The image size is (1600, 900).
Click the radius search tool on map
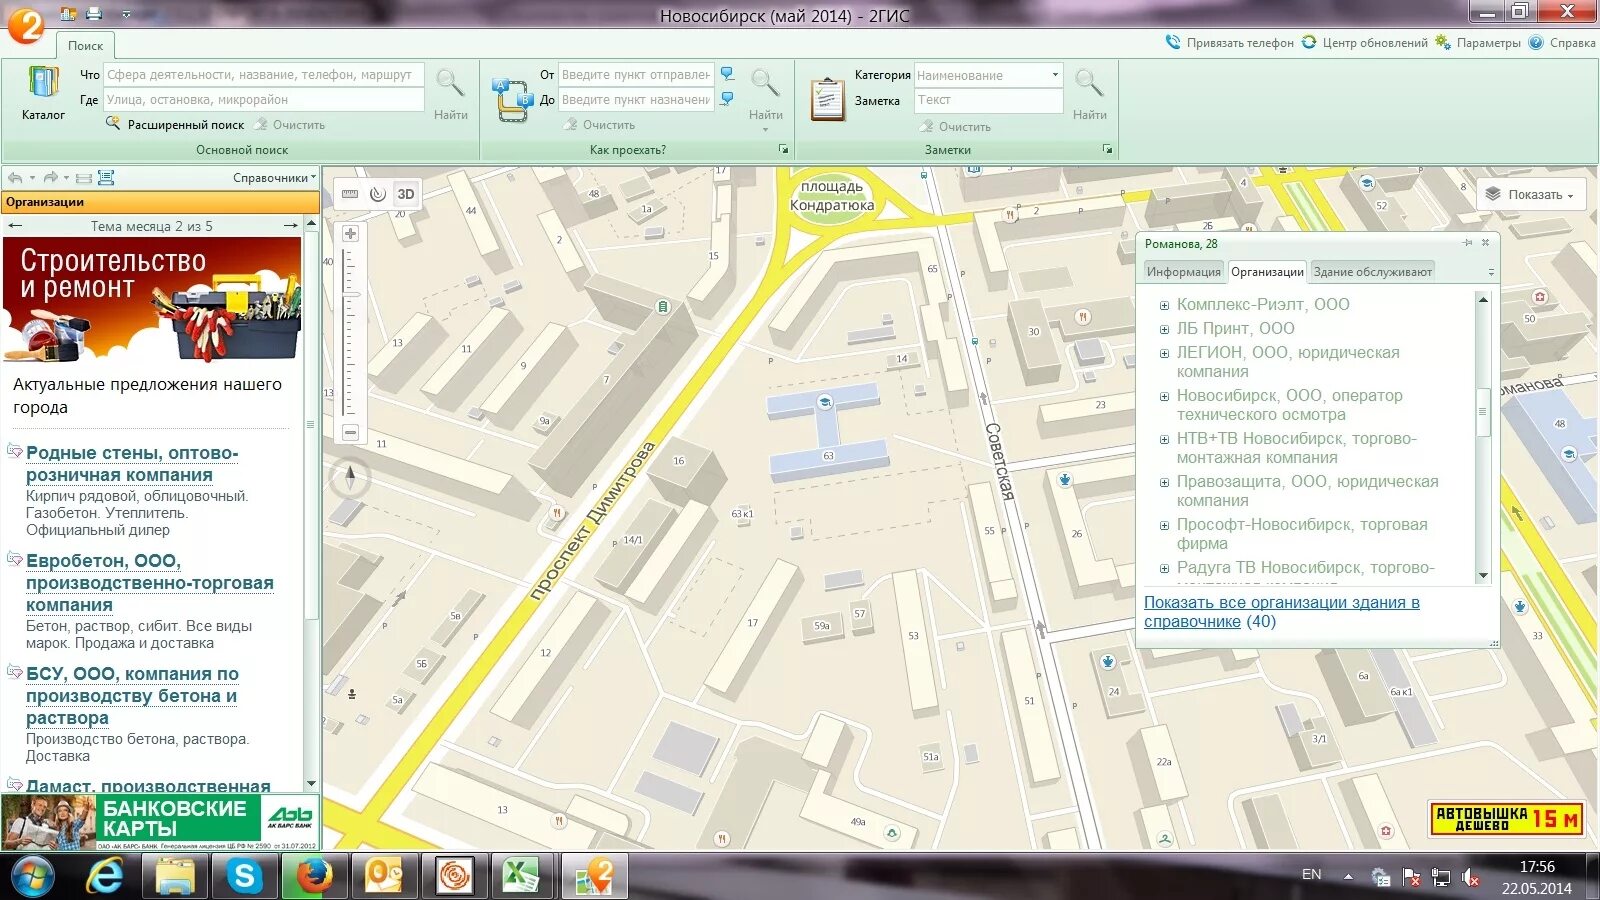pos(377,194)
